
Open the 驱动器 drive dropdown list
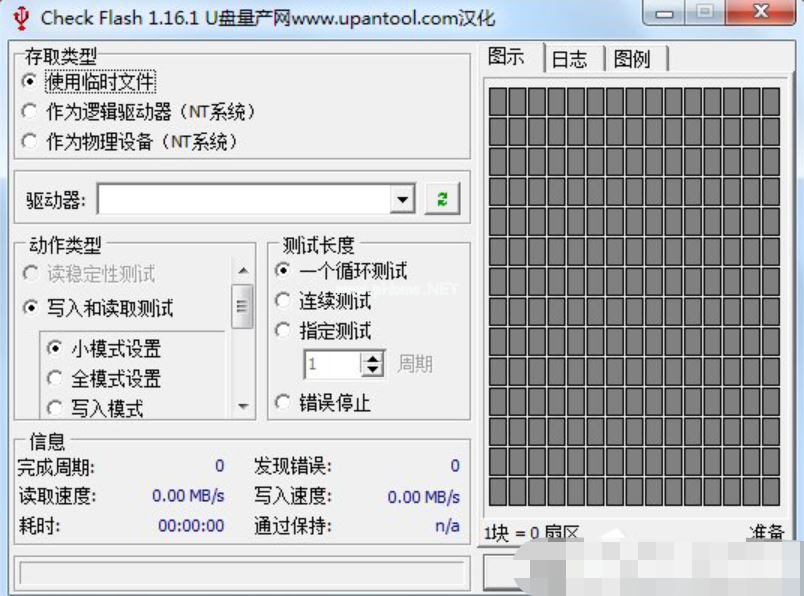402,200
